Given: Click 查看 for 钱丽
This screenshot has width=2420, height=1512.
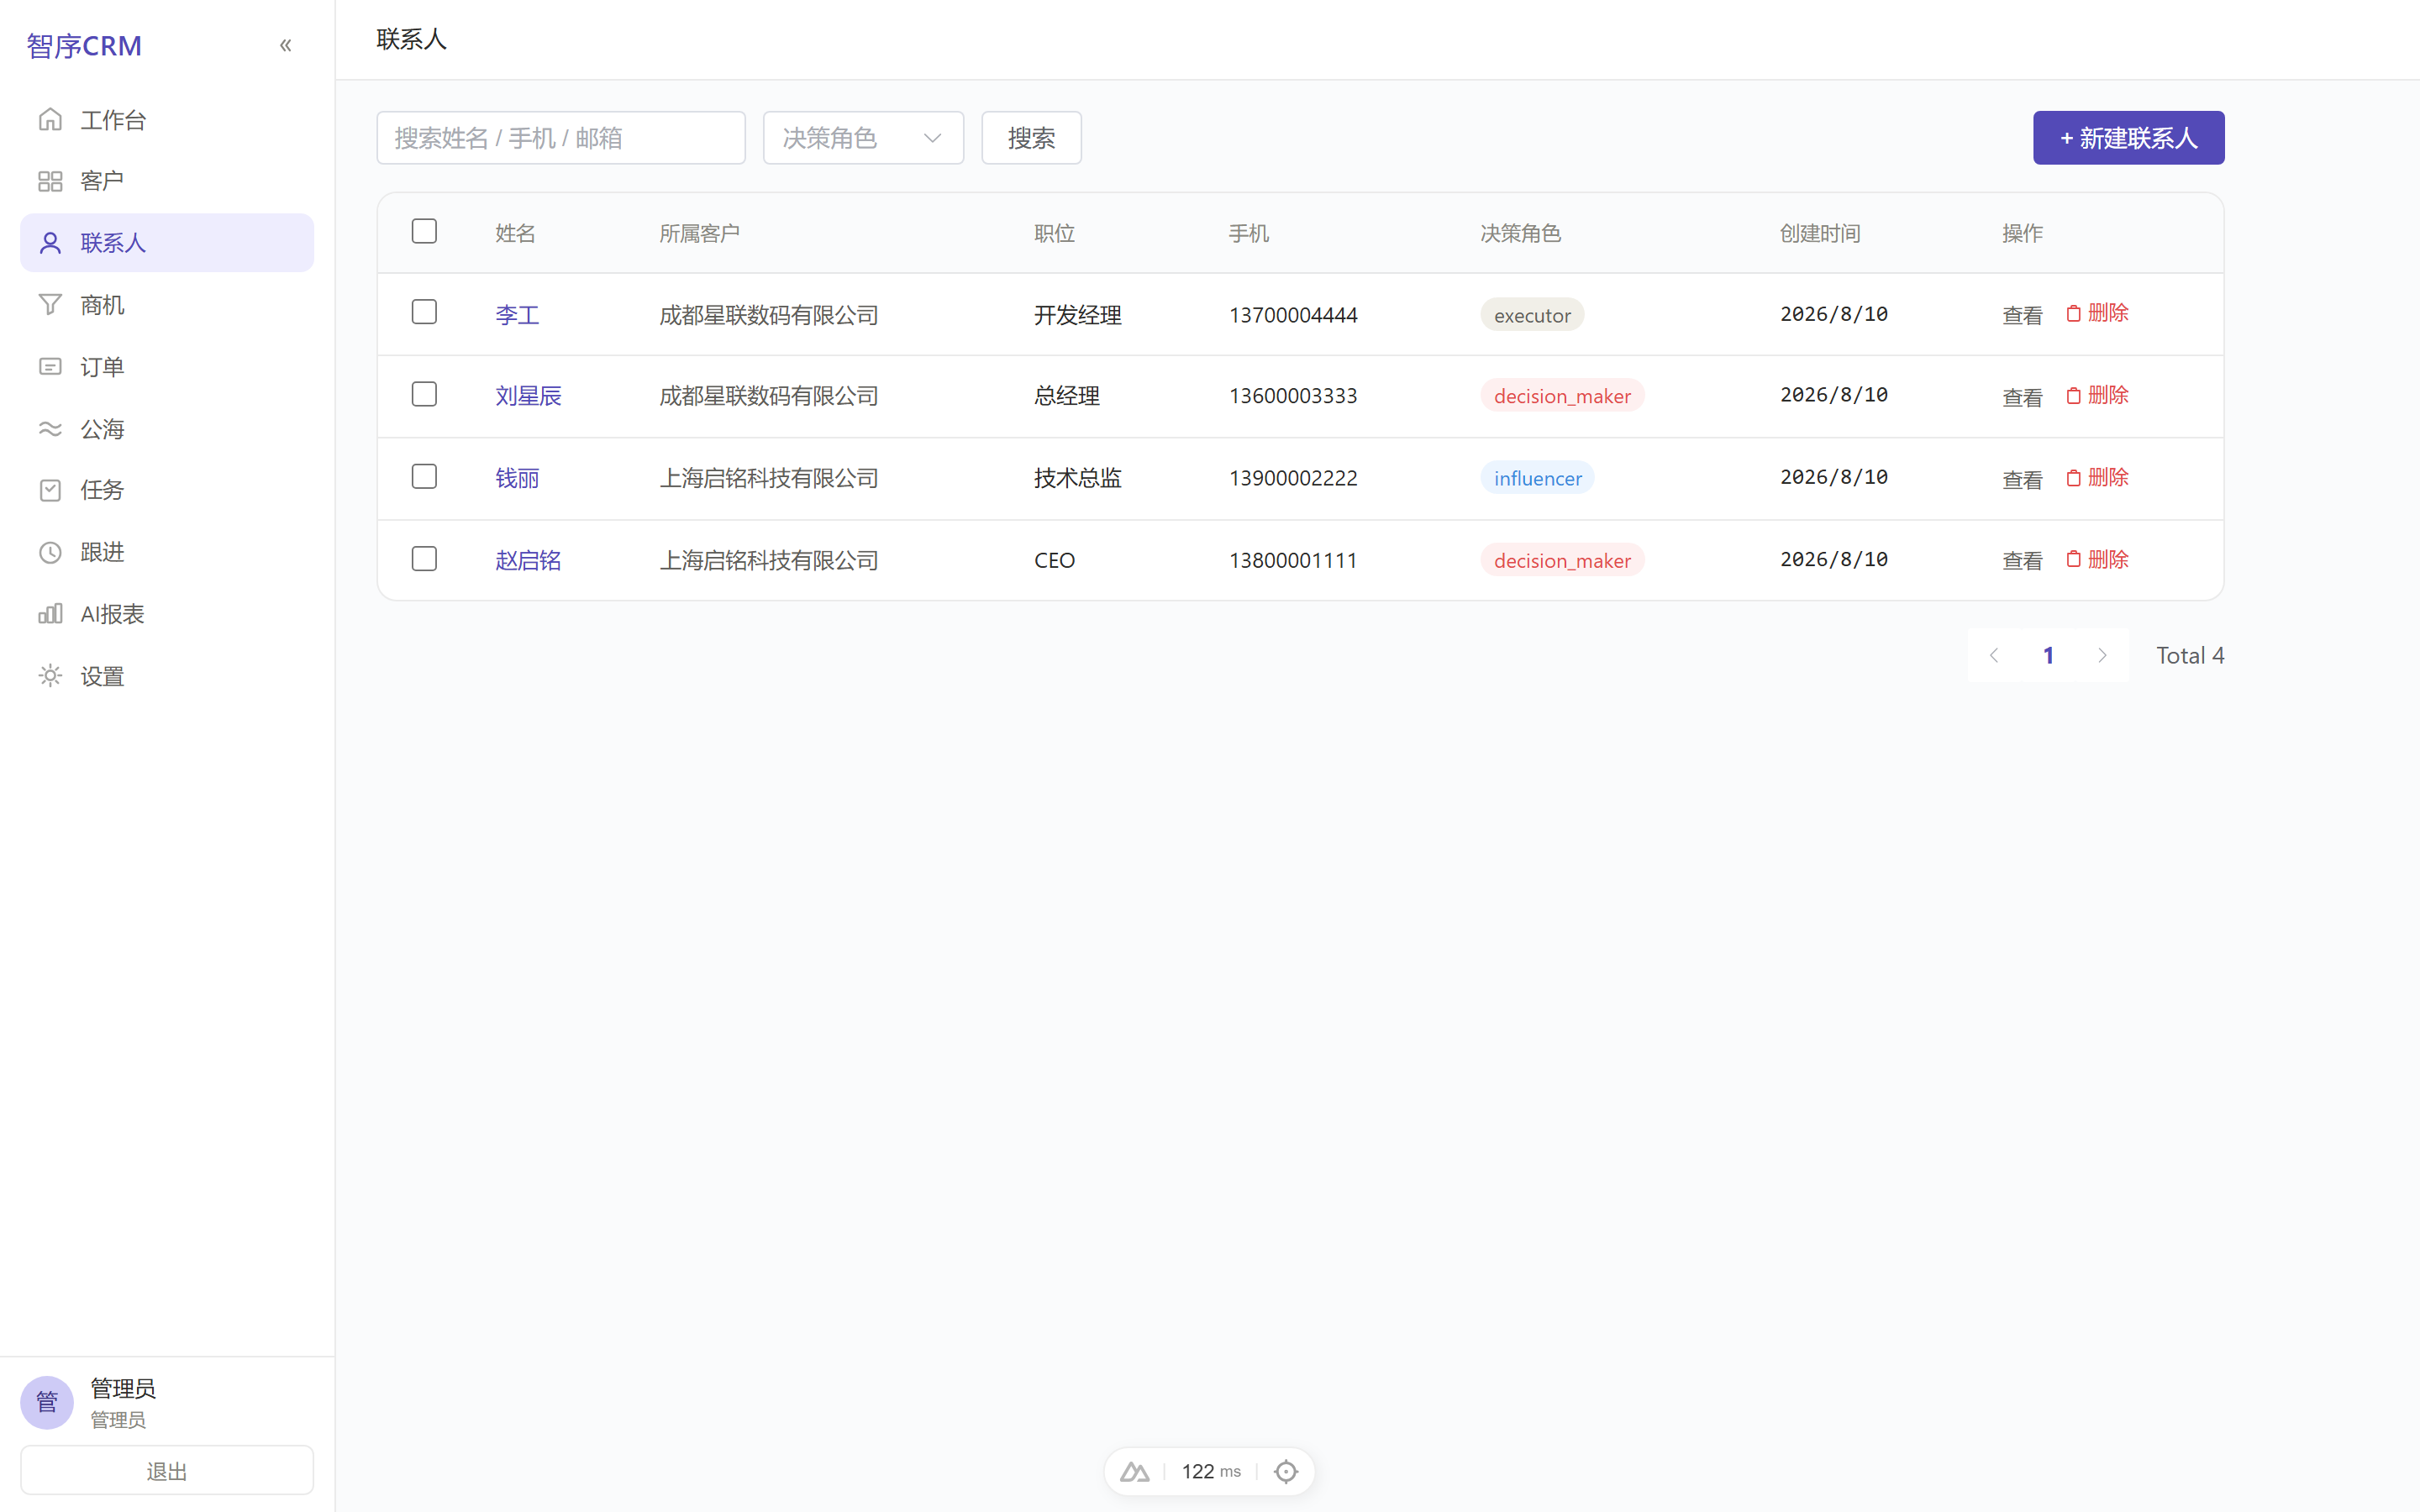Looking at the screenshot, I should 2022,479.
